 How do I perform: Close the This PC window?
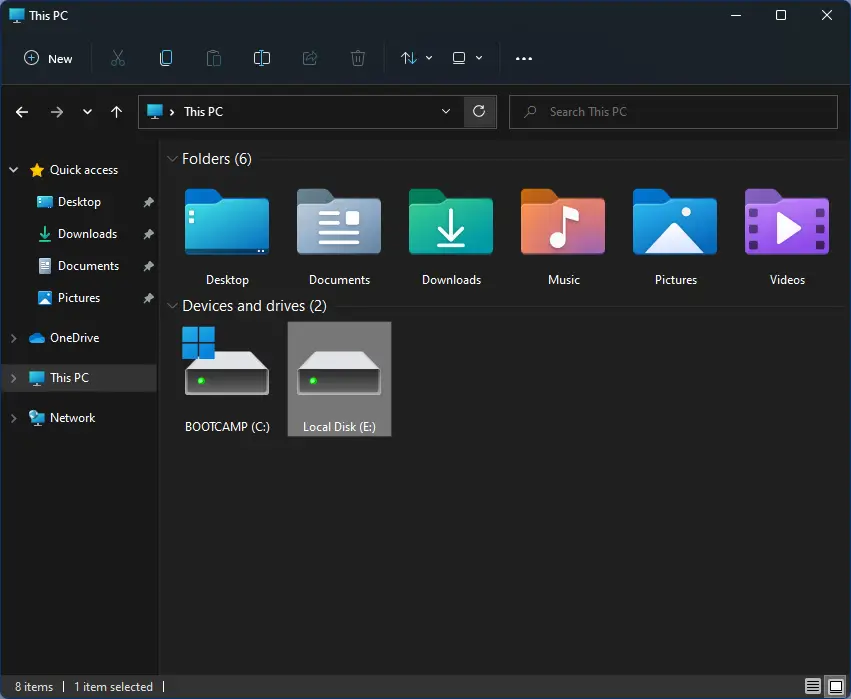(827, 15)
